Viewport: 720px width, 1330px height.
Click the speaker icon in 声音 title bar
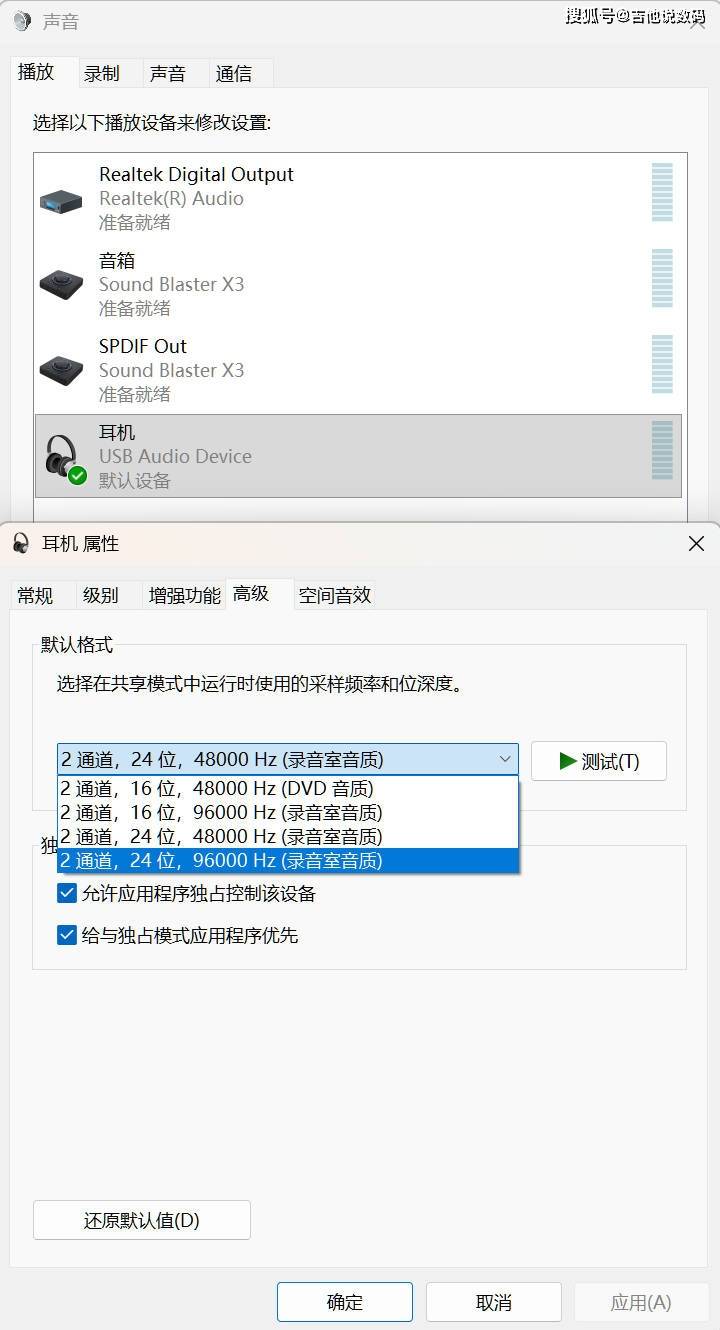coord(21,21)
